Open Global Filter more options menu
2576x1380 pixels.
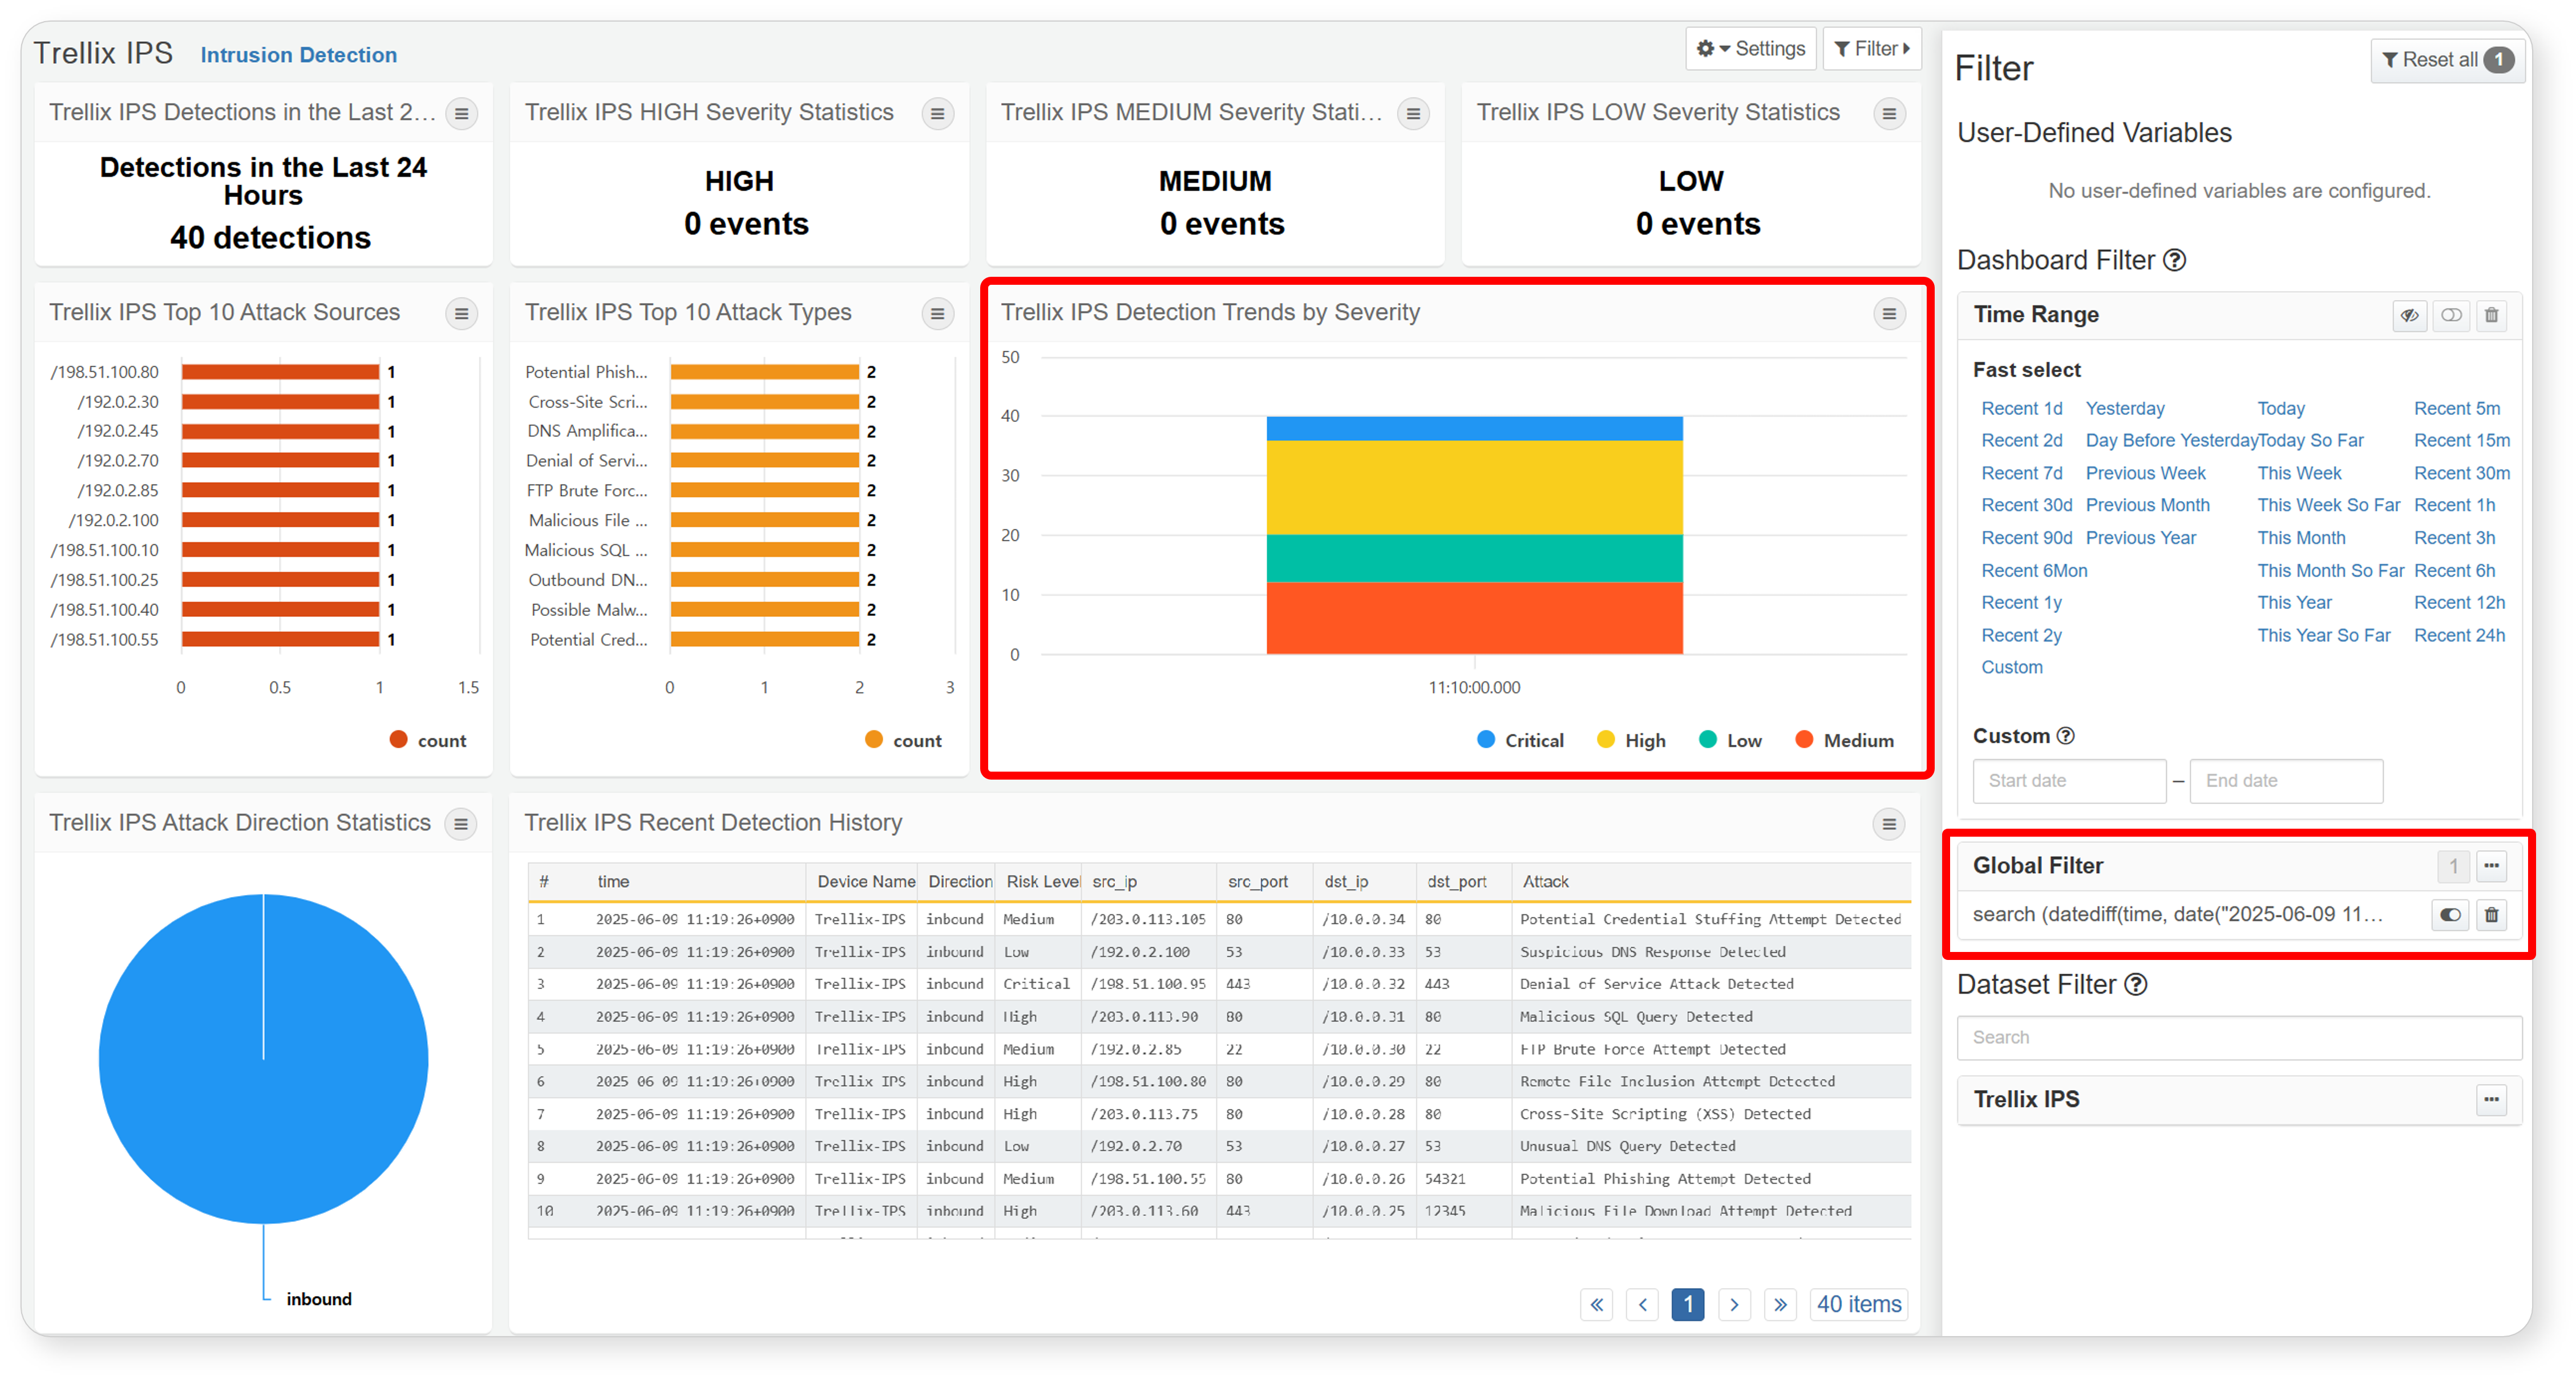2492,866
